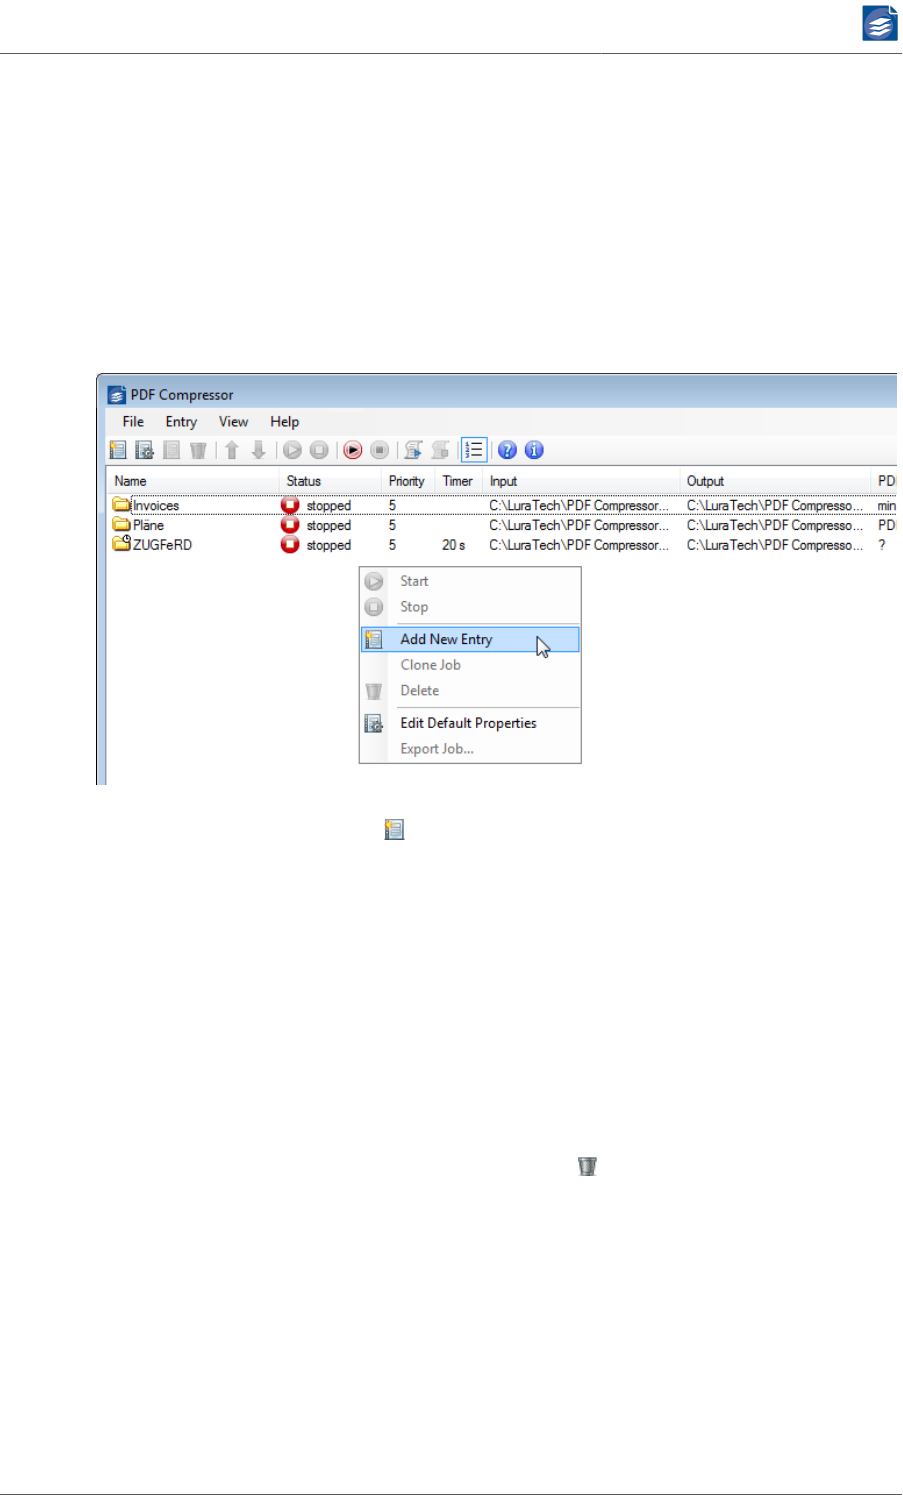903x1495 pixels.
Task: Click the move entry up arrow icon
Action: pos(232,450)
